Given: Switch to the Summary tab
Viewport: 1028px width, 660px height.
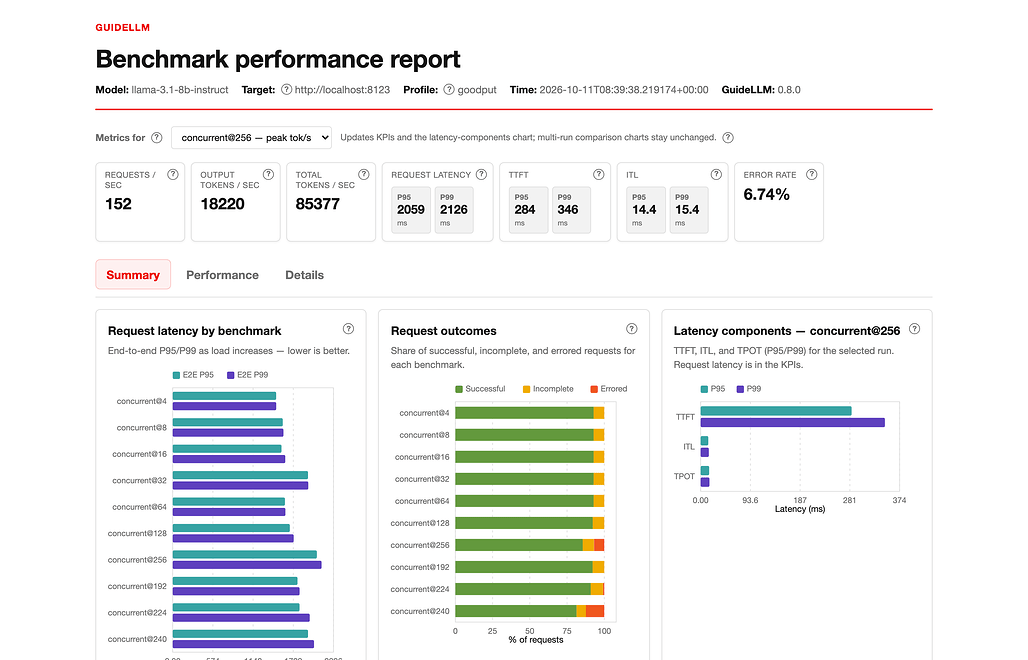Looking at the screenshot, I should [x=133, y=275].
